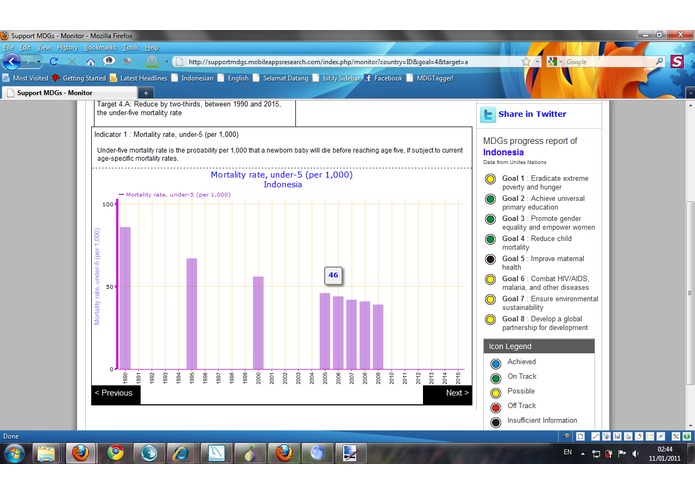Open the Indonesian bookmark
Viewport: 695px width, 494px height.
pos(192,78)
